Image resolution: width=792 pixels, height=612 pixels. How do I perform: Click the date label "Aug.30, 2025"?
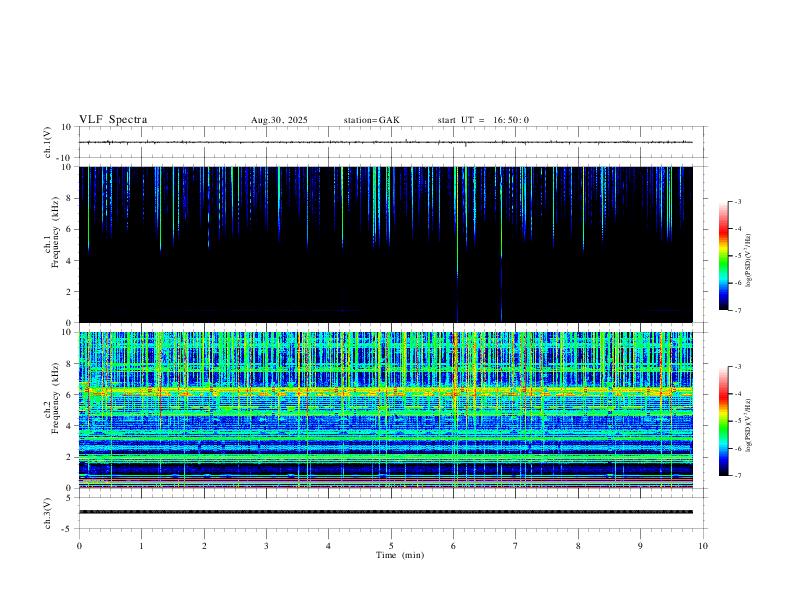click(x=279, y=120)
